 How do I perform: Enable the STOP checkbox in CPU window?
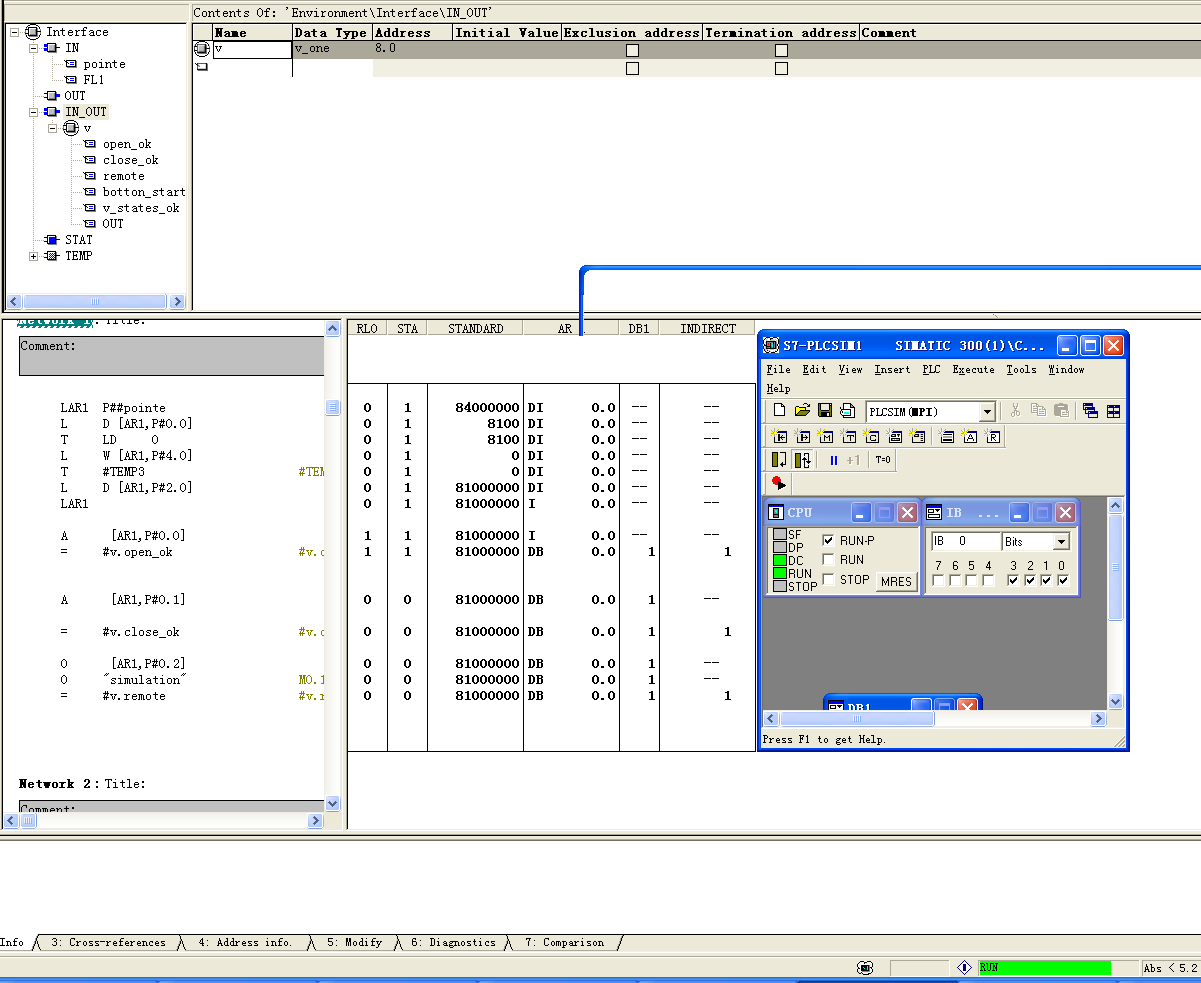pos(828,580)
